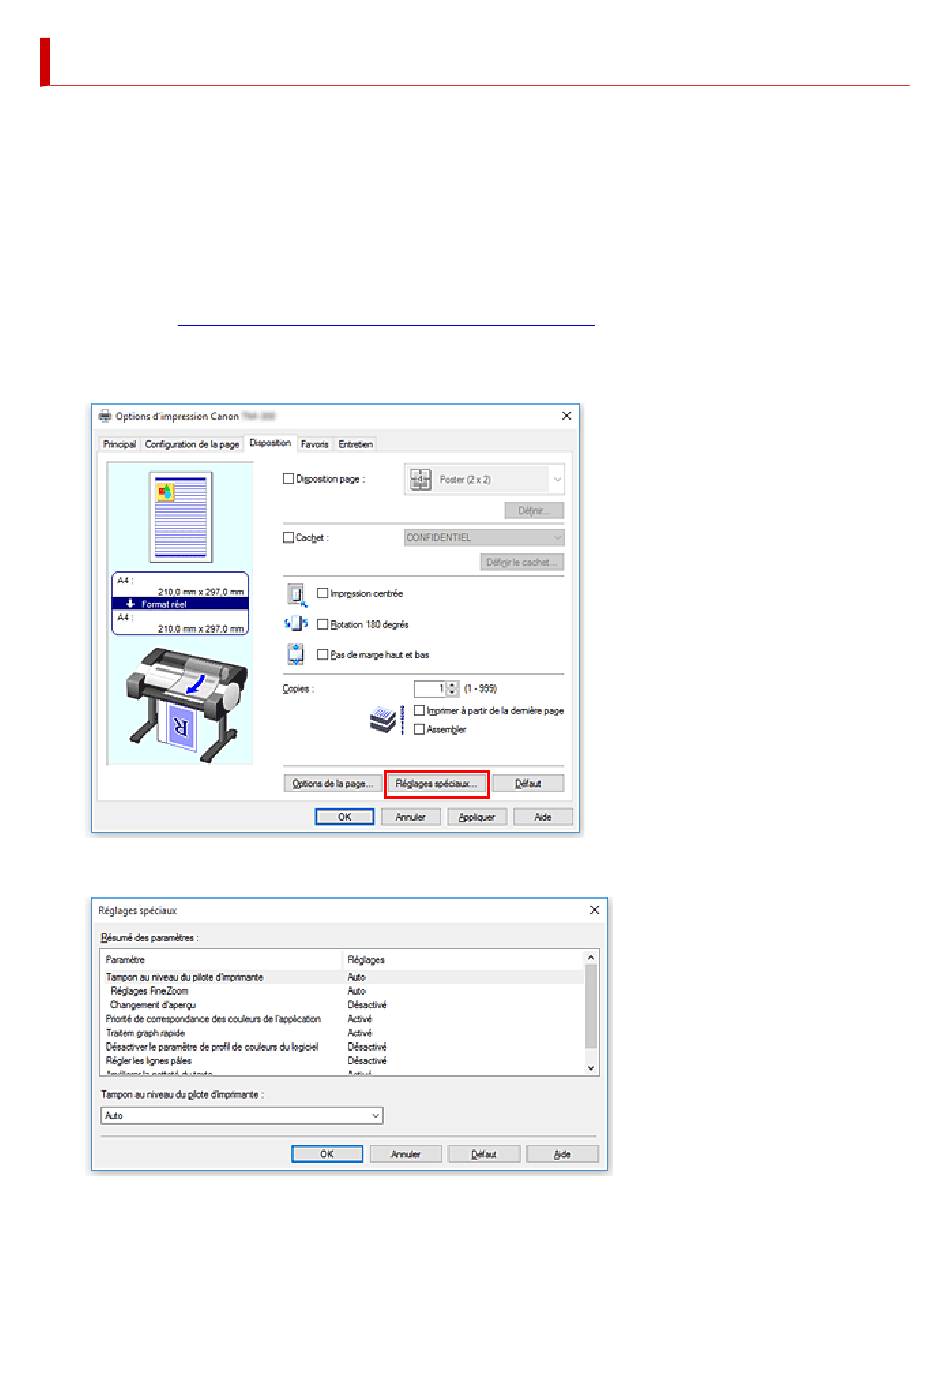The height and width of the screenshot is (1397, 950).
Task: Click the Définir le cachet... button
Action: [x=522, y=563]
